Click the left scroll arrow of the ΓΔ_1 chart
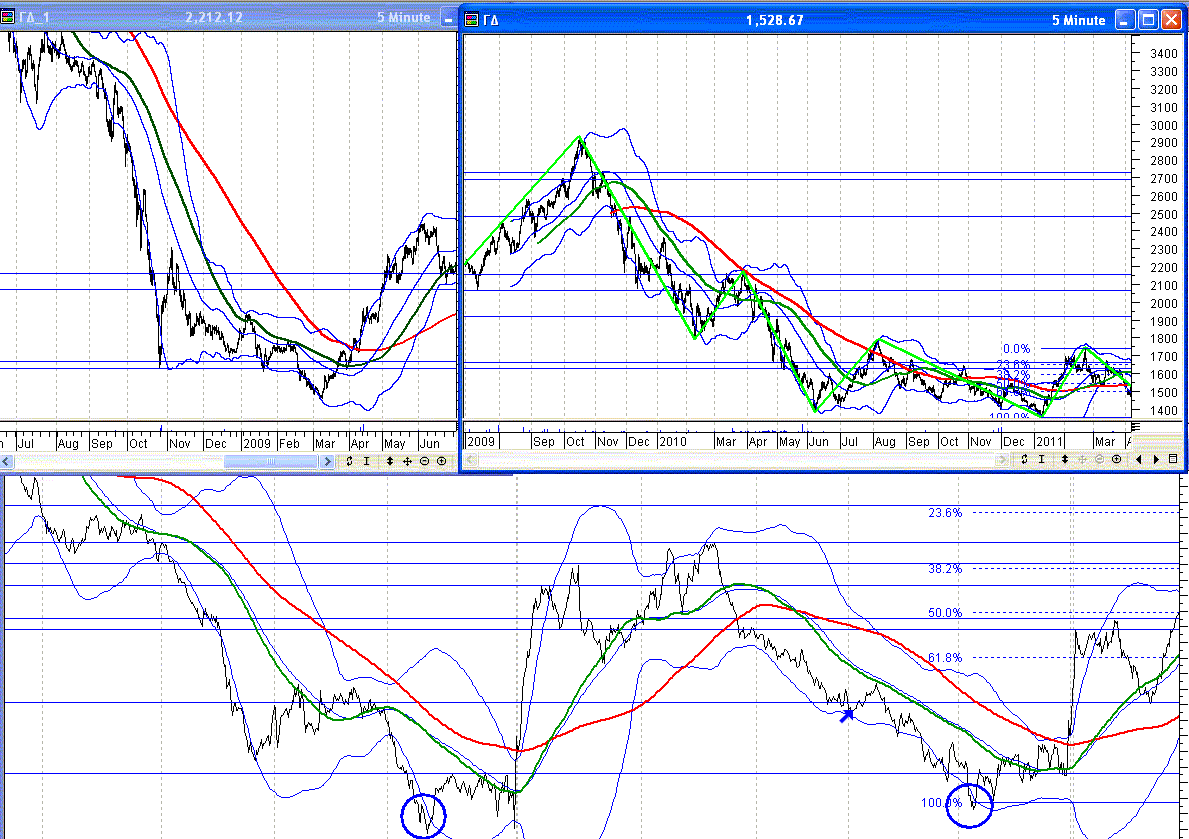 pyautogui.click(x=7, y=461)
